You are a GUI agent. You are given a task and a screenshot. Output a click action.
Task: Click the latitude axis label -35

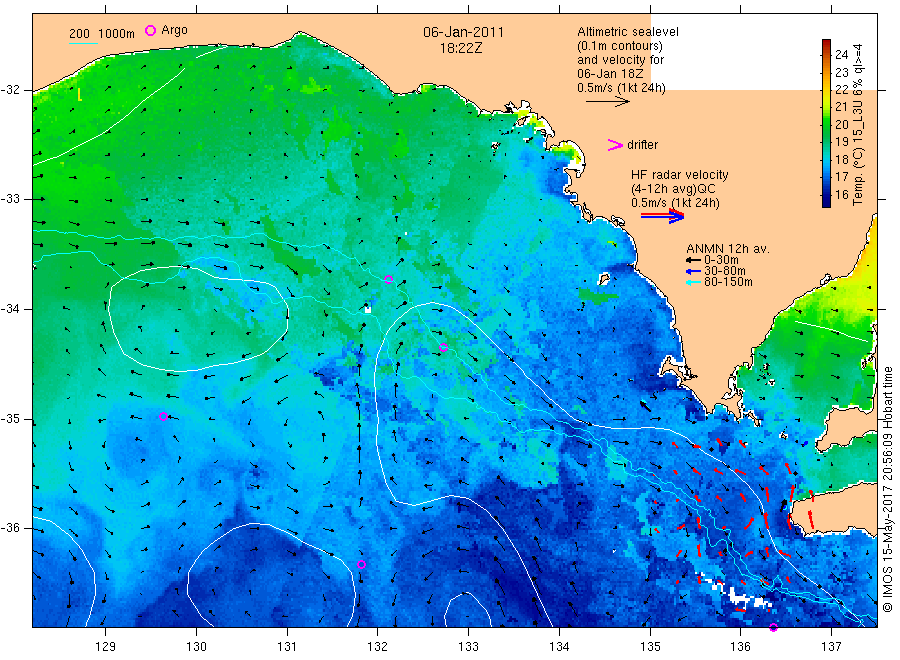pos(10,418)
